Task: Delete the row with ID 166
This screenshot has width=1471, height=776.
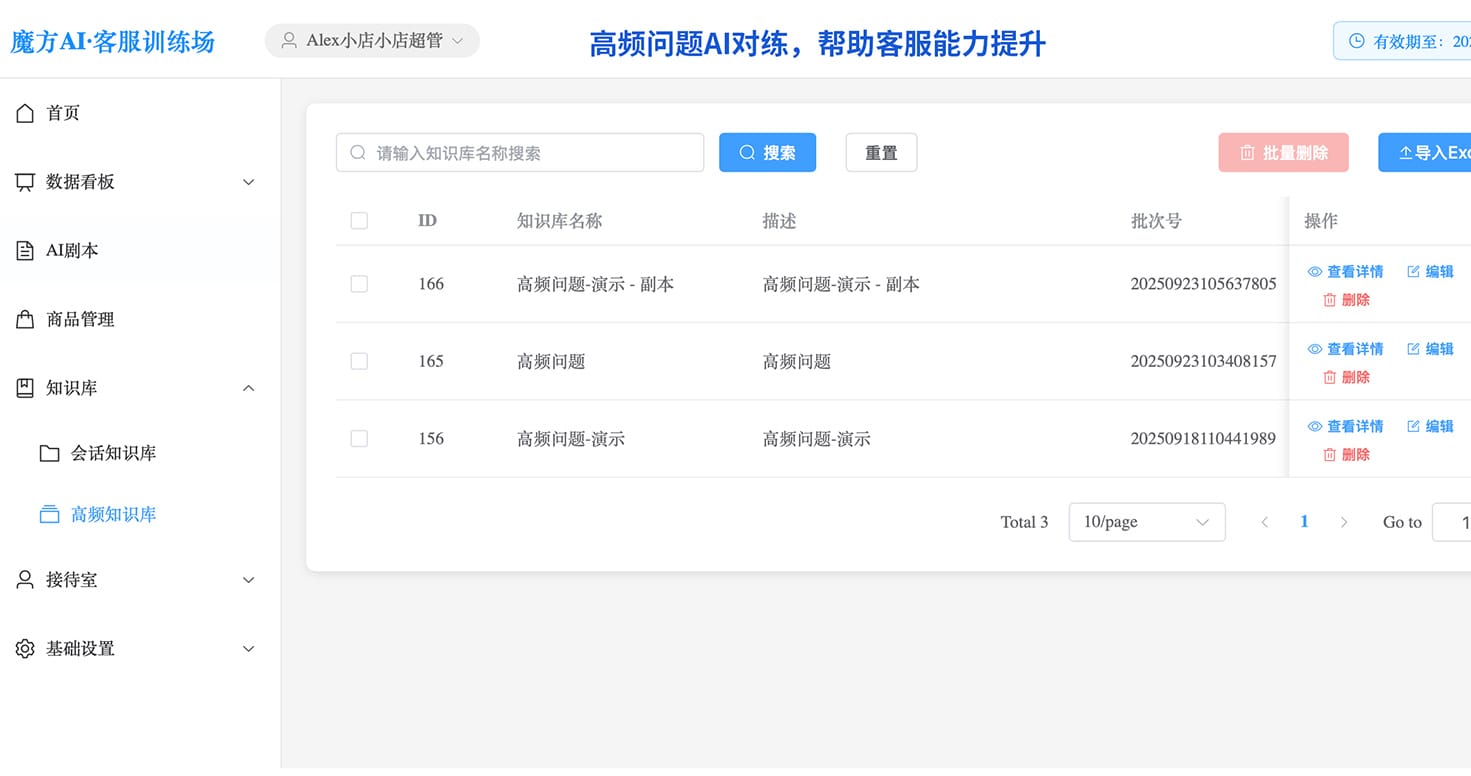Action: (x=1346, y=300)
